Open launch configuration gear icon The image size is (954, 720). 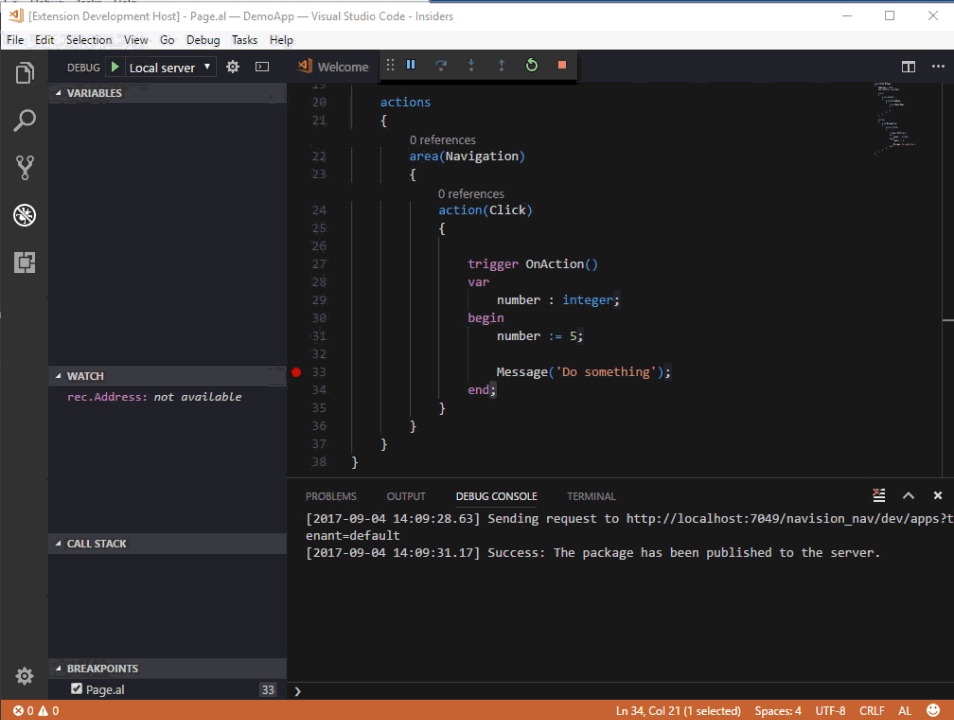click(x=233, y=67)
